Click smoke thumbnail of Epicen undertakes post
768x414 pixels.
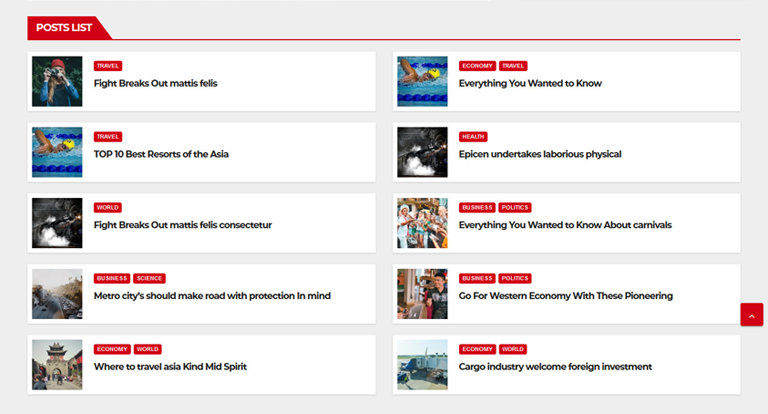[422, 152]
